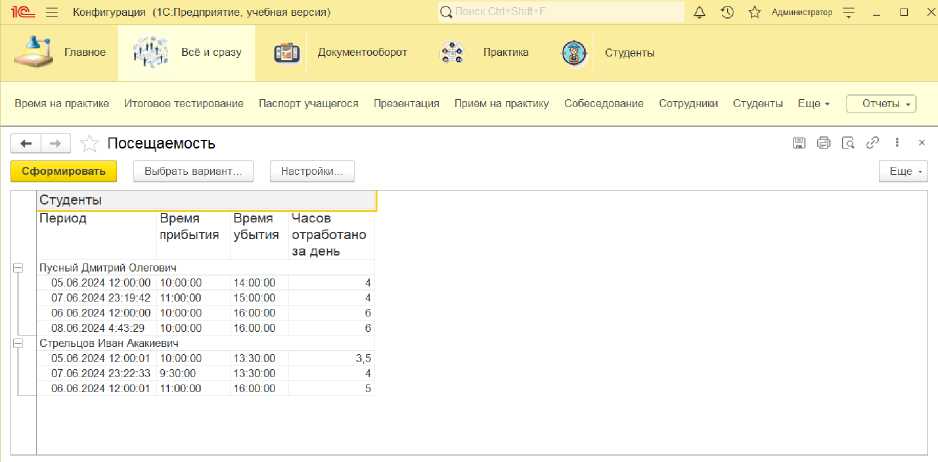
Task: Collapse the Стрельцов Иван Акакиевич group
Action: [18, 344]
